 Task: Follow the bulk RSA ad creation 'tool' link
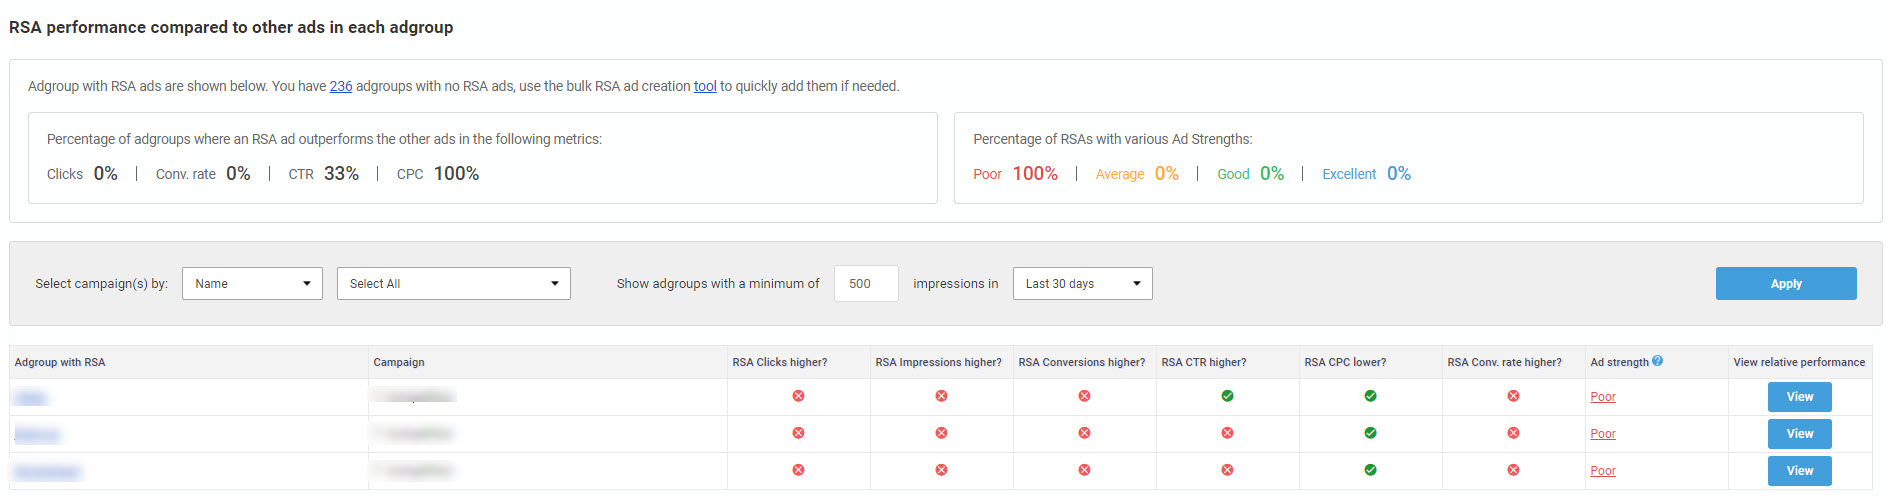coord(705,87)
